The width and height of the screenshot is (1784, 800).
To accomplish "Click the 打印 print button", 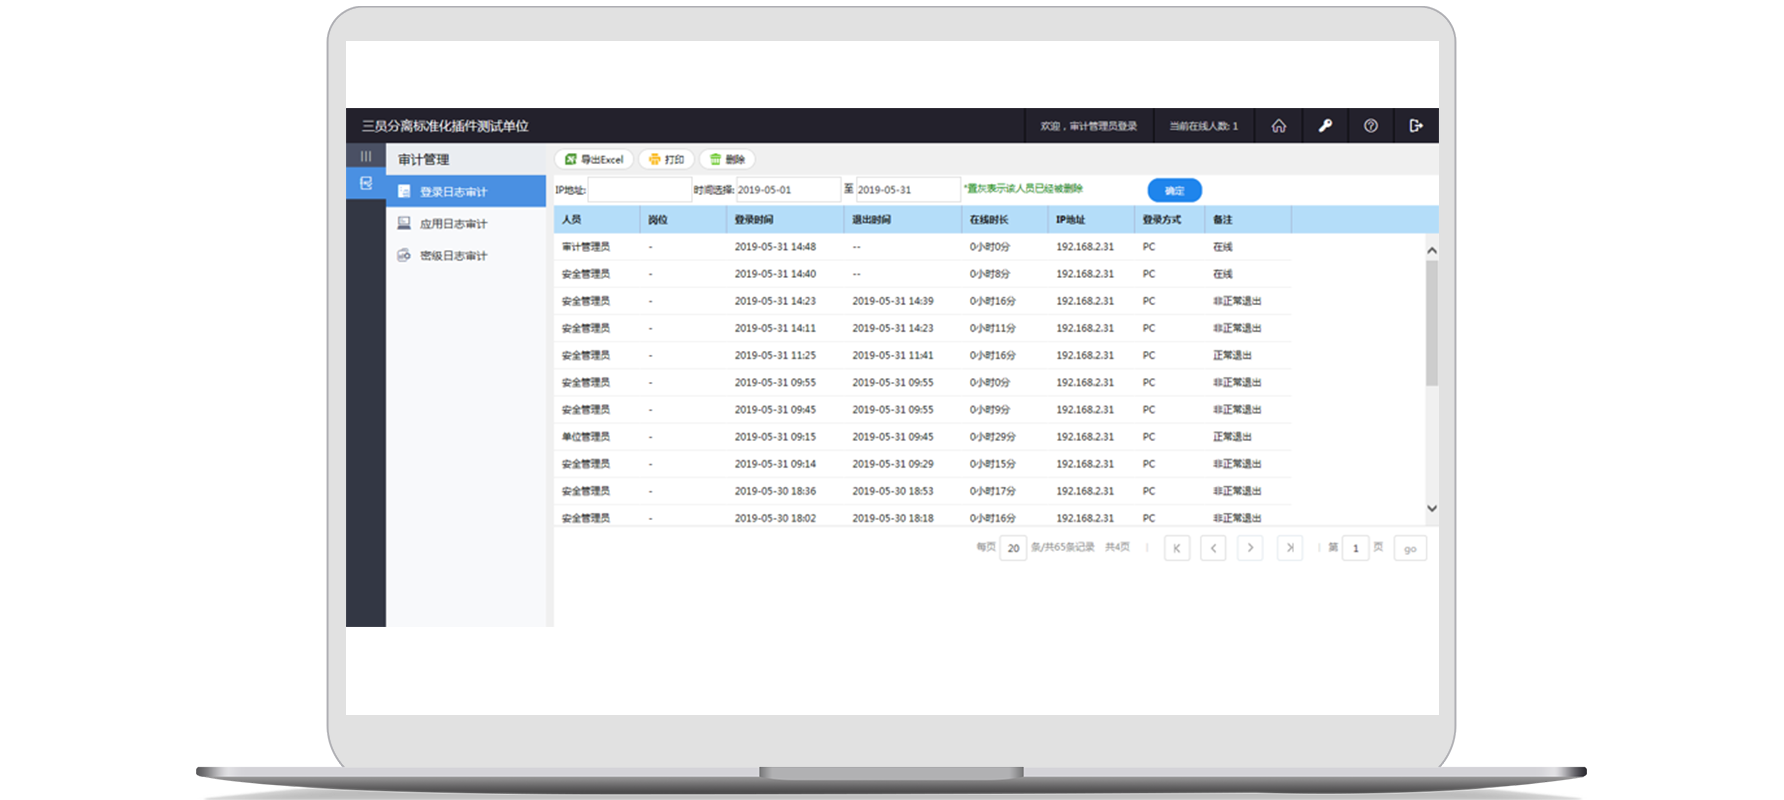I will point(666,160).
